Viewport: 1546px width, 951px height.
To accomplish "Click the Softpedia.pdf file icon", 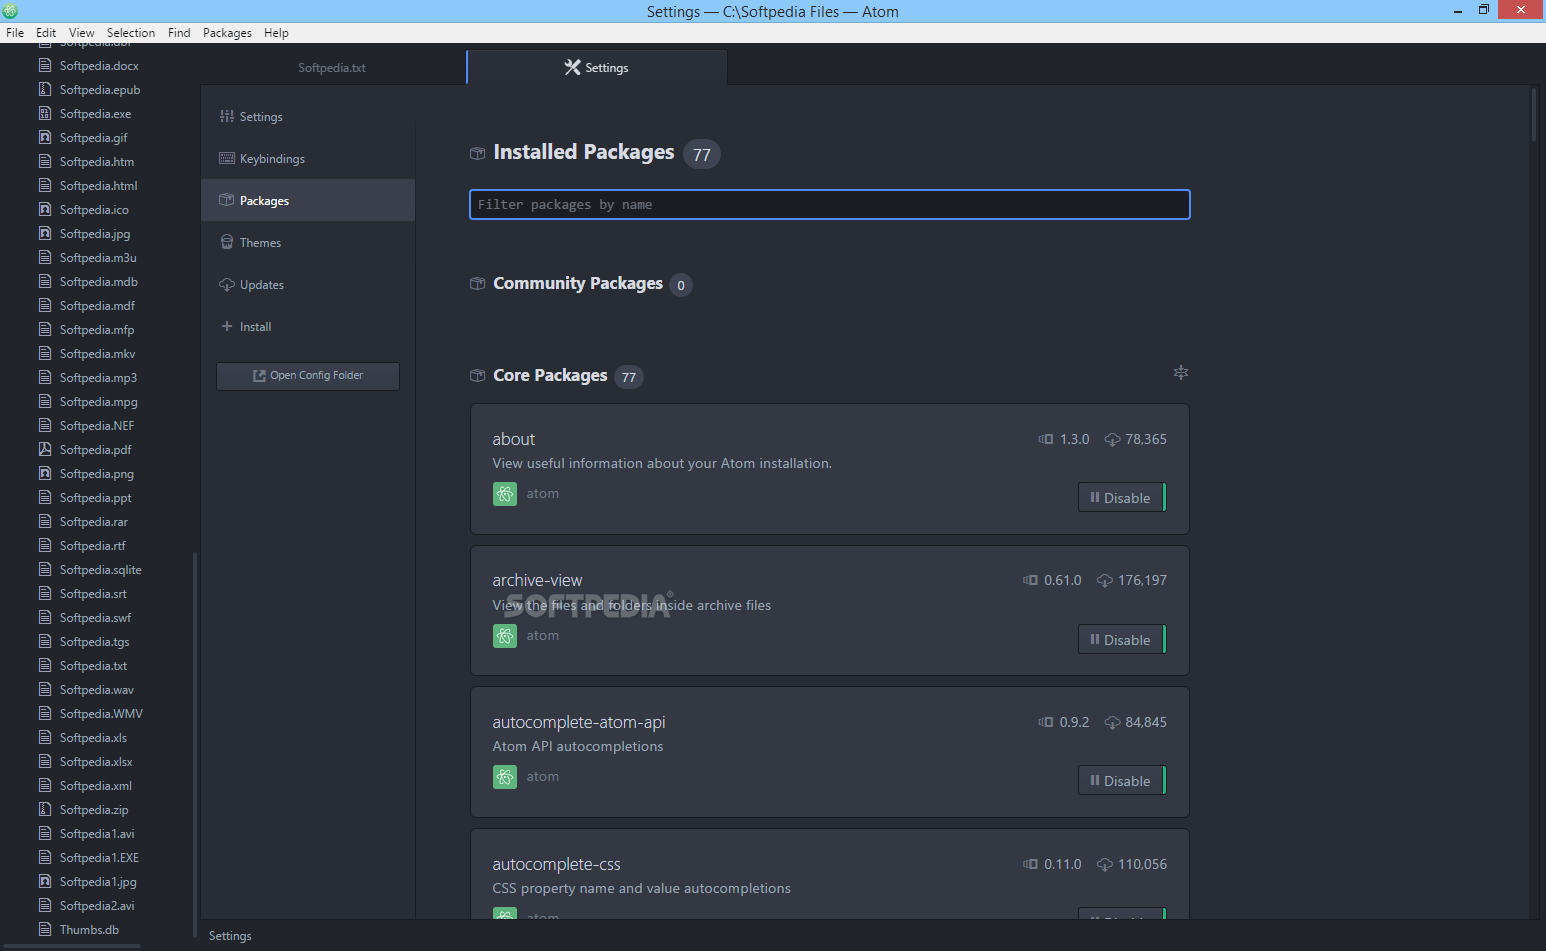I will 45,450.
